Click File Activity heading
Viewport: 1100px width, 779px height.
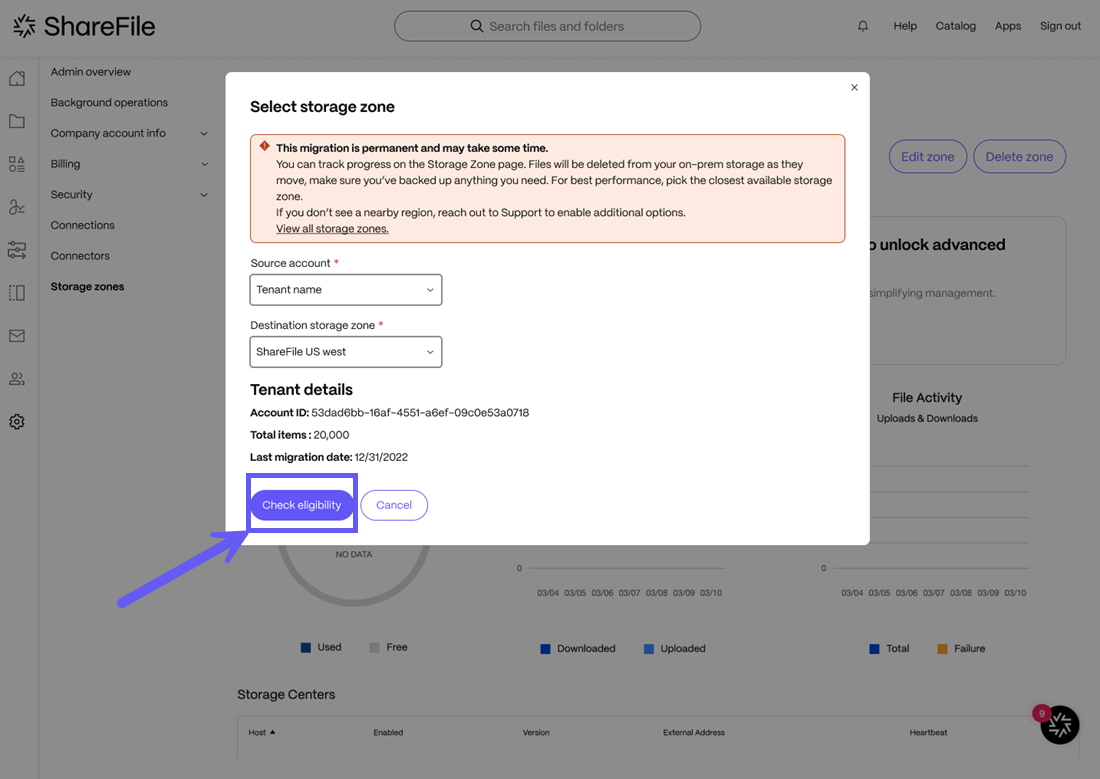click(x=927, y=398)
